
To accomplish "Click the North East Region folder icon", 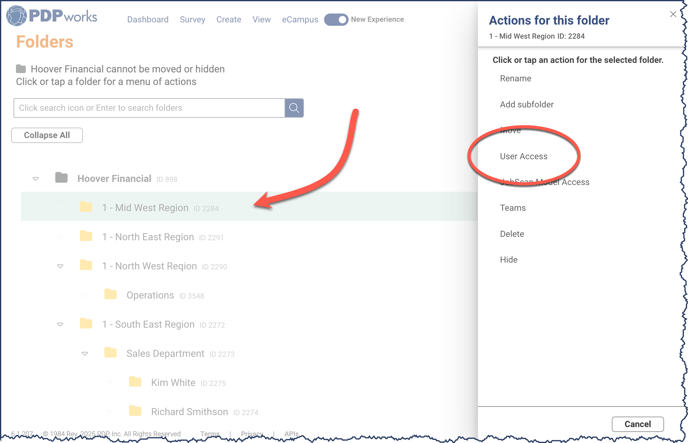I will point(86,236).
